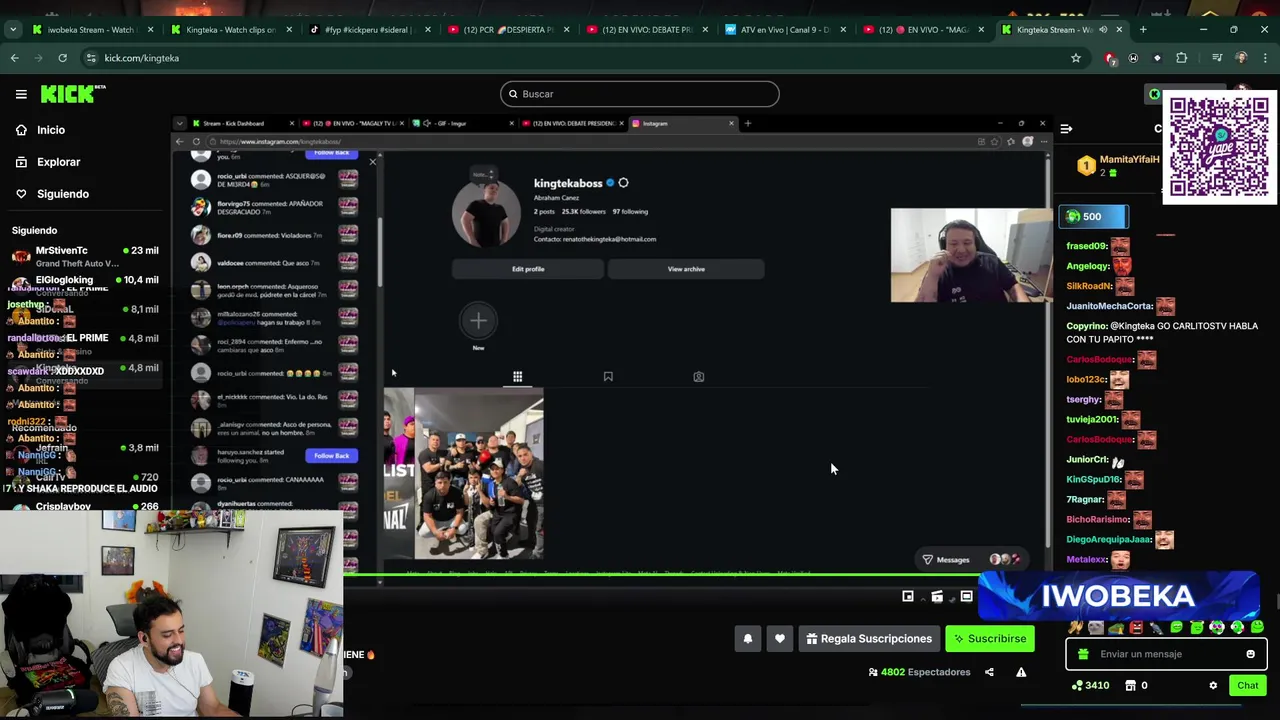Switch to the #fyp #kickperu TikTok tab
This screenshot has width=1280, height=720.
pos(368,30)
